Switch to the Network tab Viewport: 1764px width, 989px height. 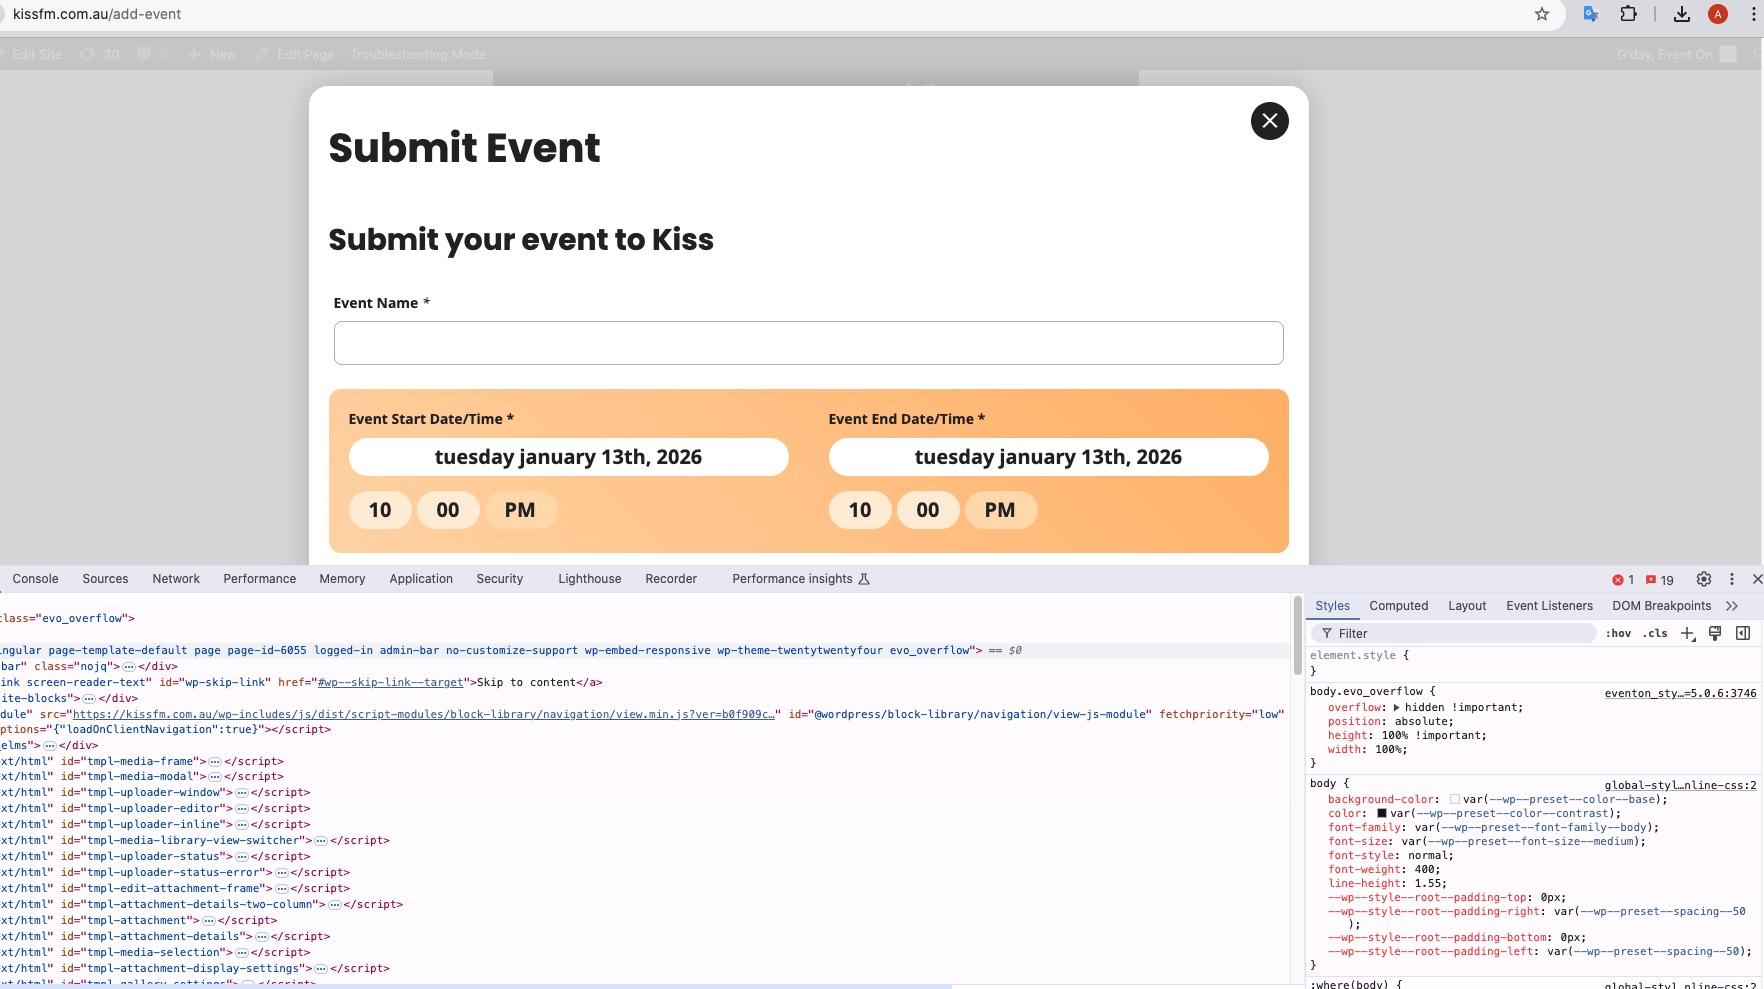(x=176, y=579)
